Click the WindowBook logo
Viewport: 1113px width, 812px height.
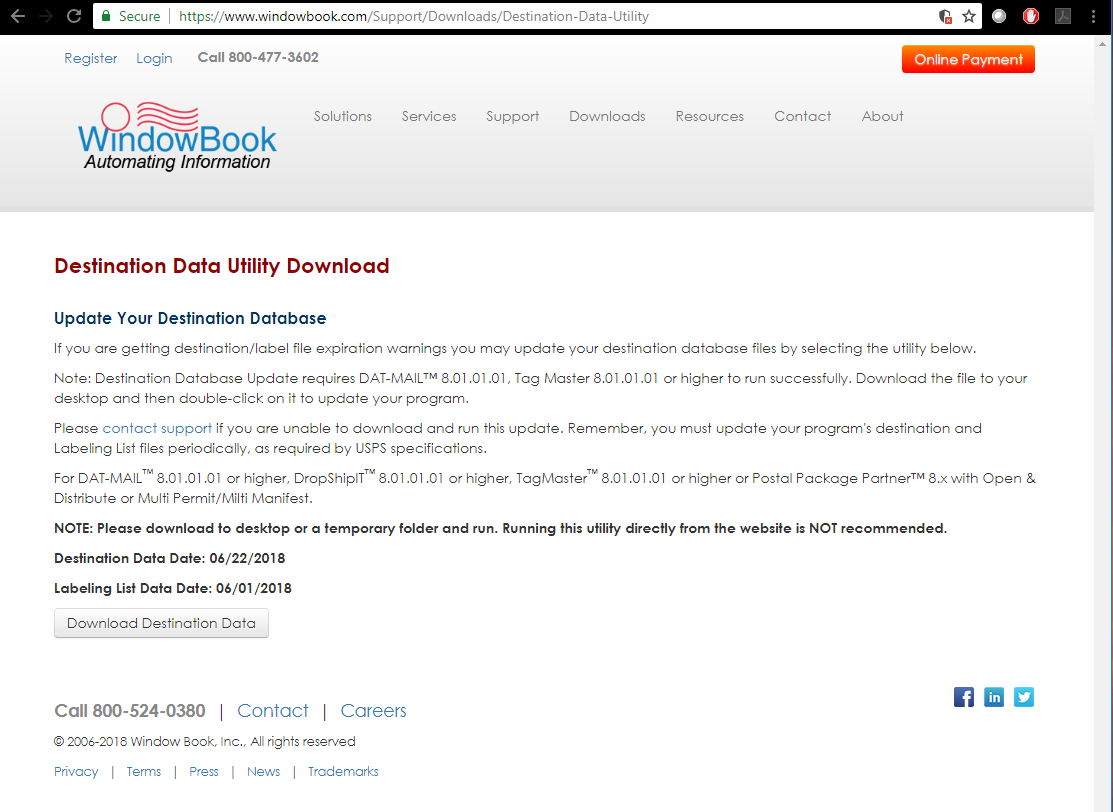(177, 136)
